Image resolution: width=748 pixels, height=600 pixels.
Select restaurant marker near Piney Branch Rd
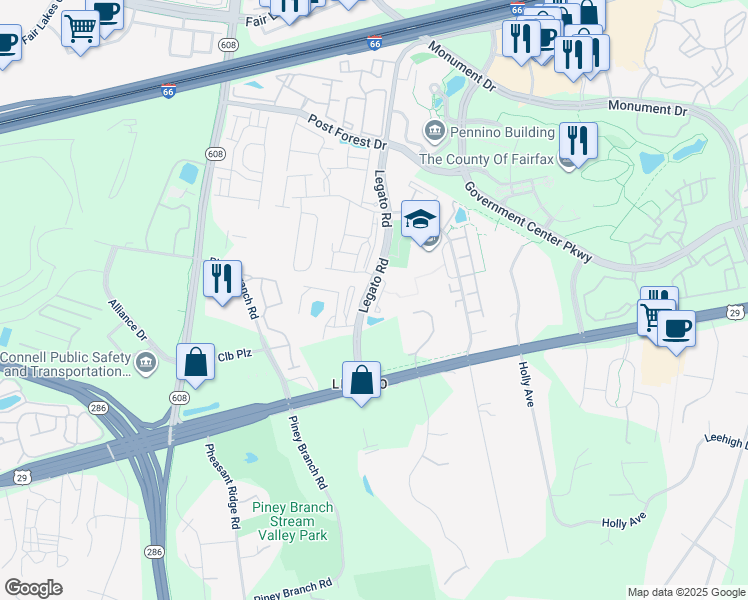(222, 280)
